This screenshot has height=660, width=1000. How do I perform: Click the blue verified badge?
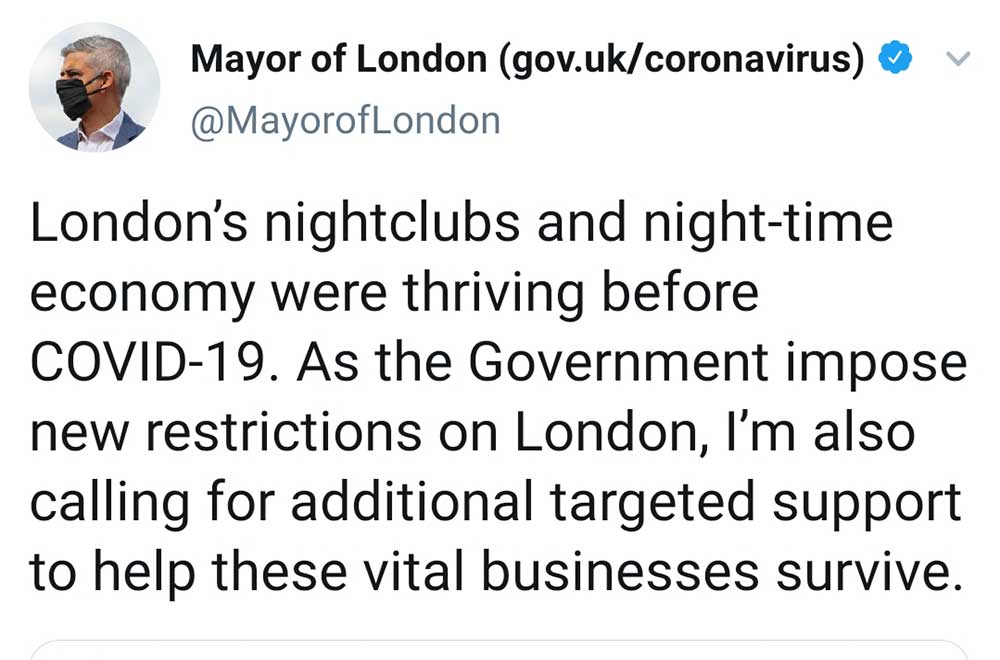[x=894, y=60]
